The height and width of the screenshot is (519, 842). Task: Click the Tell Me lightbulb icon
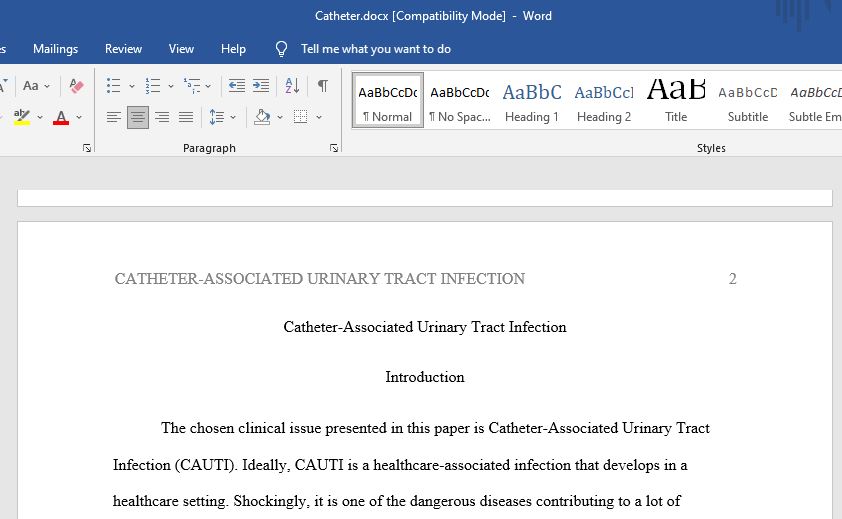[281, 49]
